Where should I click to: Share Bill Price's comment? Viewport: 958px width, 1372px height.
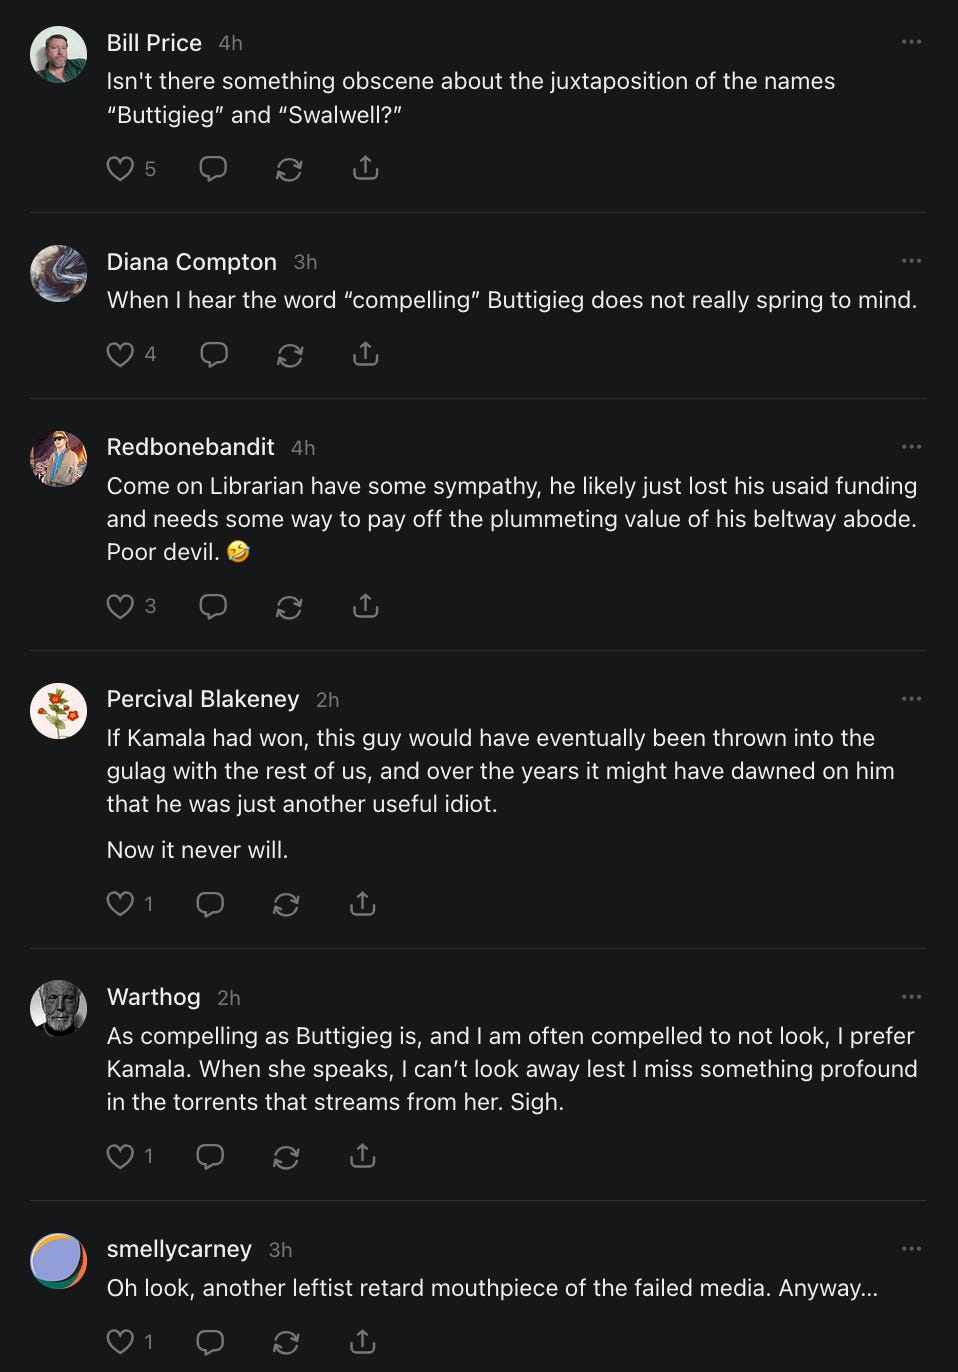(x=366, y=168)
